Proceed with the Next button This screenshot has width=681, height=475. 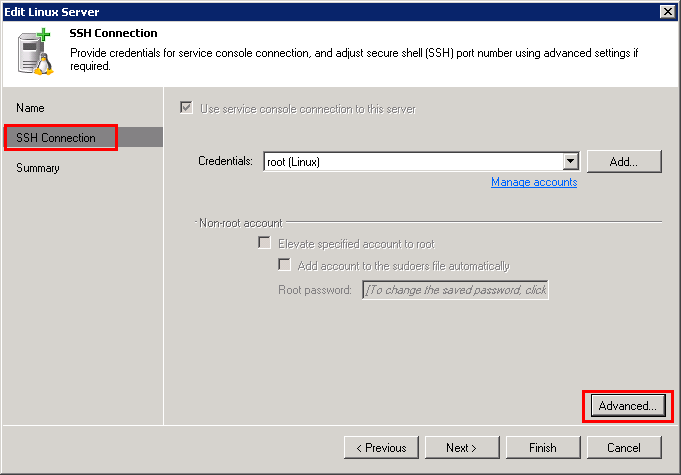tap(462, 447)
